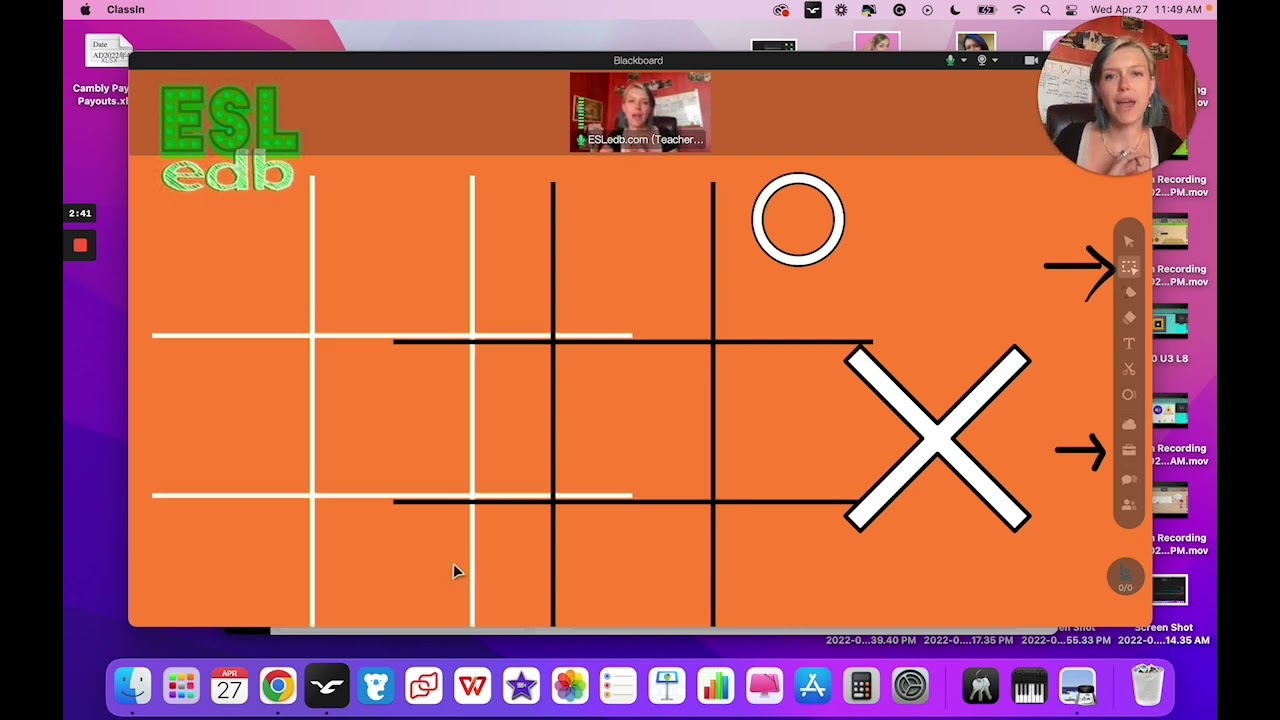Click the battery status icon
The image size is (1280, 720).
[987, 9]
